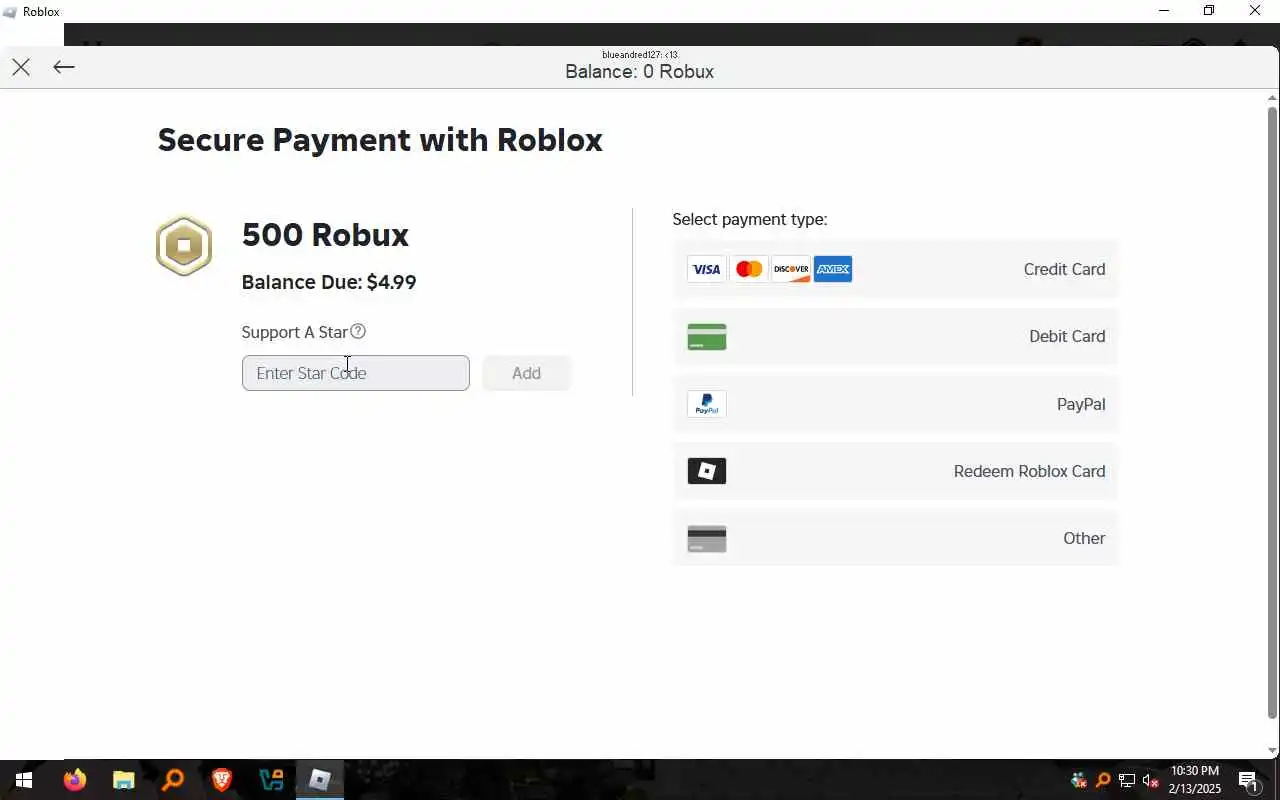This screenshot has height=800, width=1280.
Task: Click the PayPal logo icon
Action: [707, 404]
